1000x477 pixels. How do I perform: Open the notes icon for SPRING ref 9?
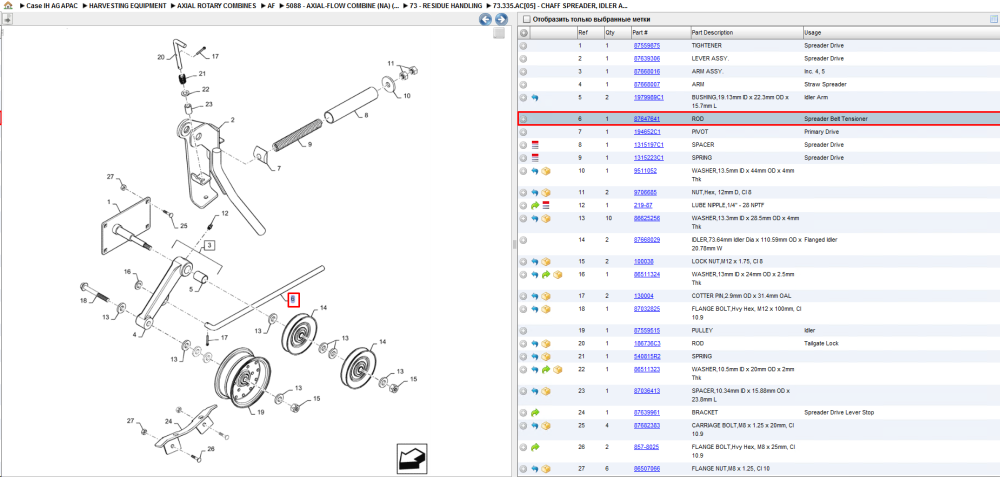[x=535, y=158]
